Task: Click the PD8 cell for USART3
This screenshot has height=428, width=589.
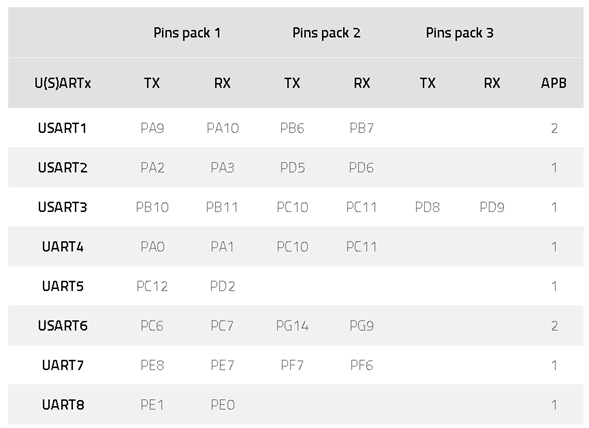Action: click(427, 207)
